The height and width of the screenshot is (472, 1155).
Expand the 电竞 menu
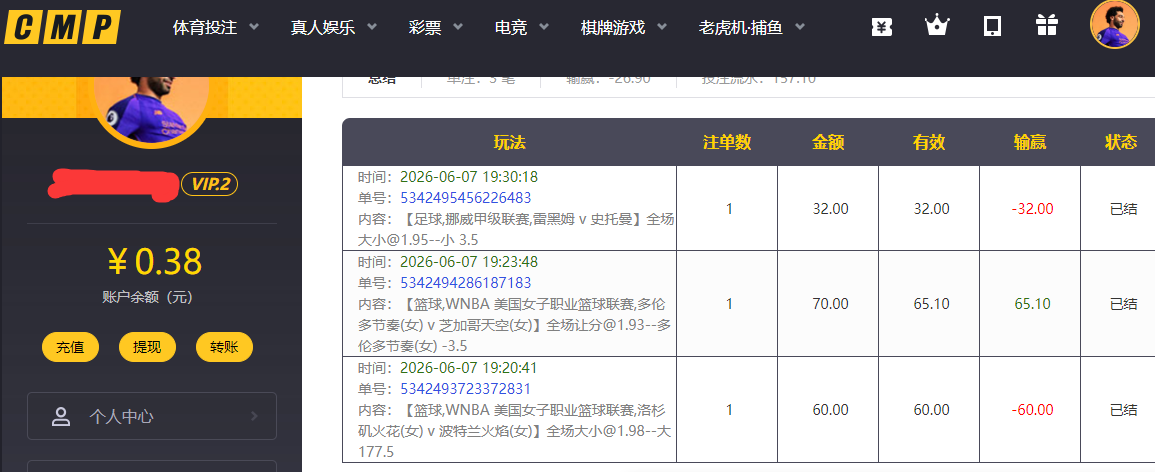(522, 28)
